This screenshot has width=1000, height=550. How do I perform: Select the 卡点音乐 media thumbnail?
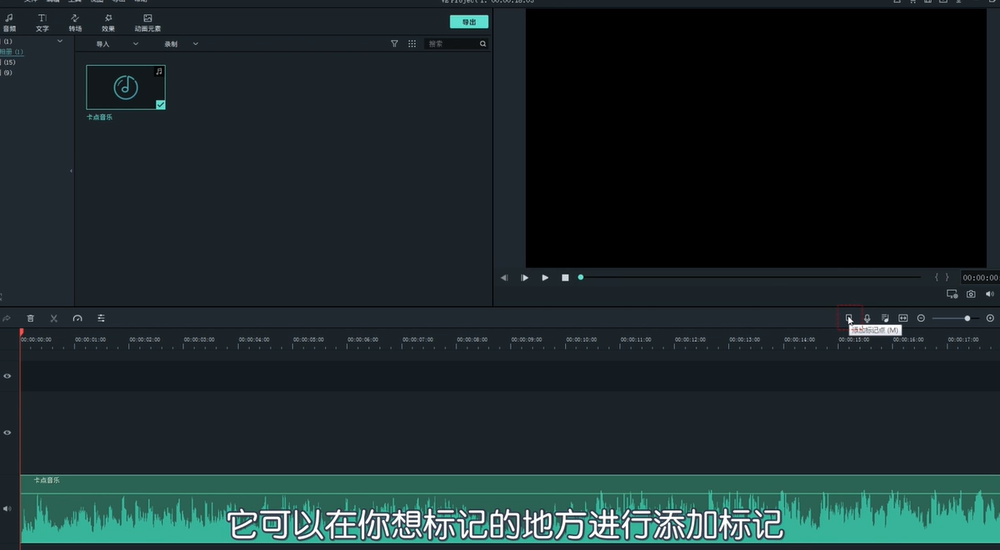126,87
